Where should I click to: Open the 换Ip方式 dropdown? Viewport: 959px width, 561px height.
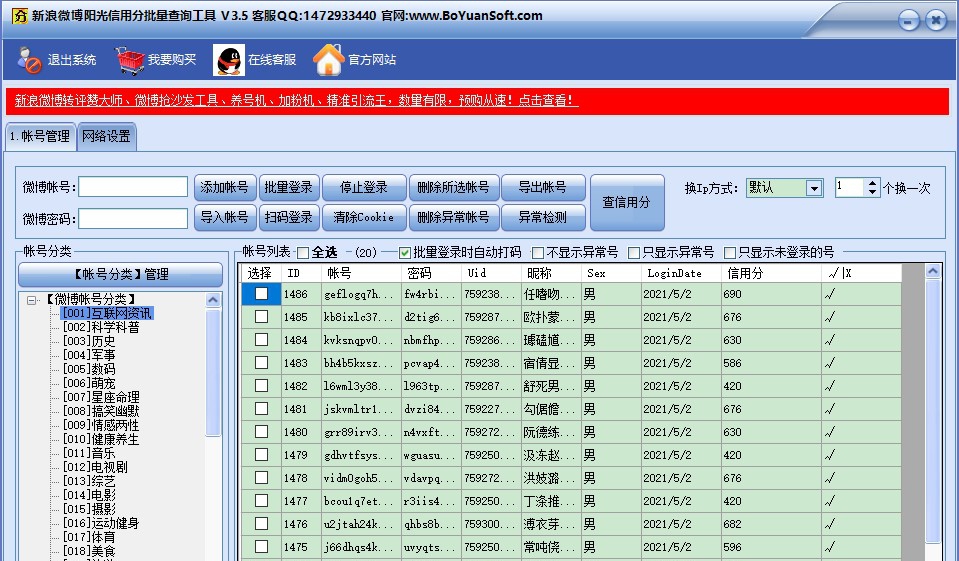[814, 188]
